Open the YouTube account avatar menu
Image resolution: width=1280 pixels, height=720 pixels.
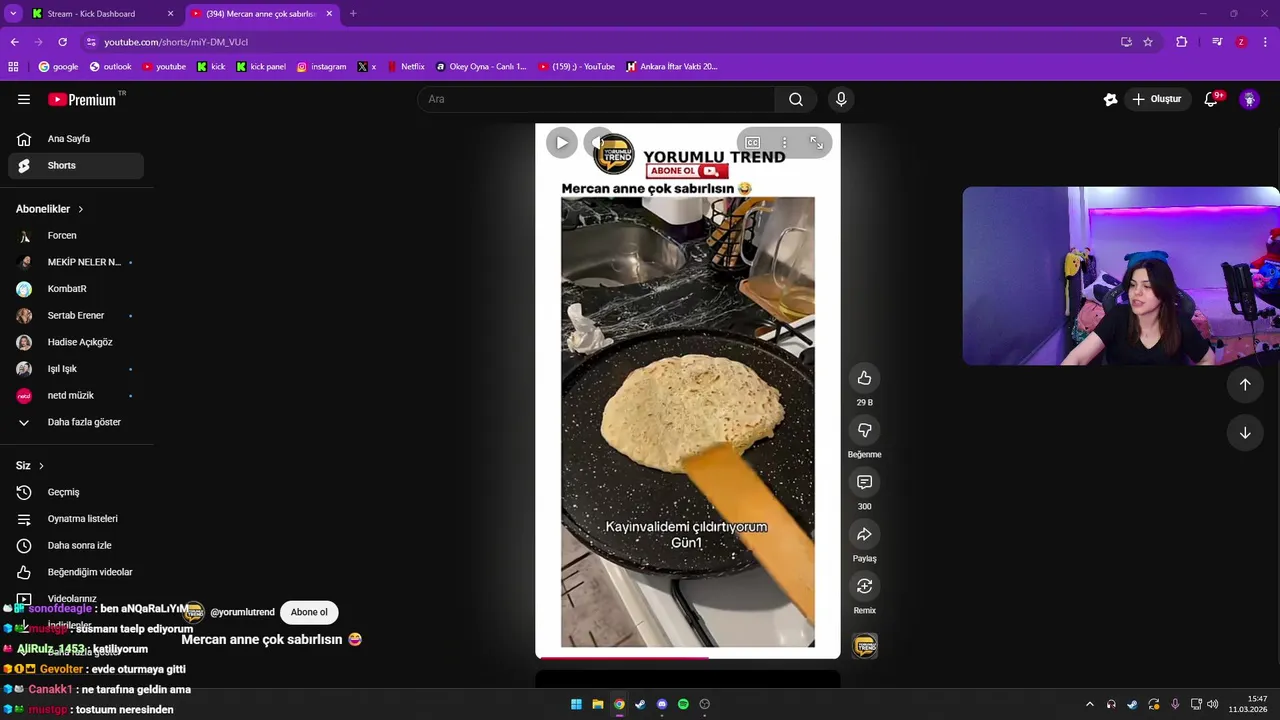tap(1249, 99)
